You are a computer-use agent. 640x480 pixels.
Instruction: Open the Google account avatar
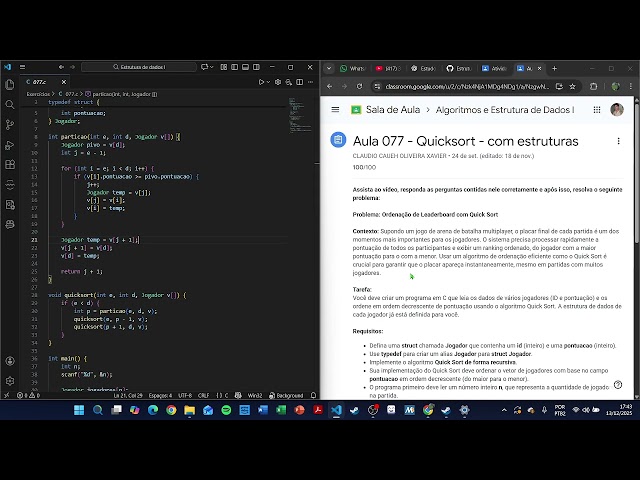[x=617, y=110]
